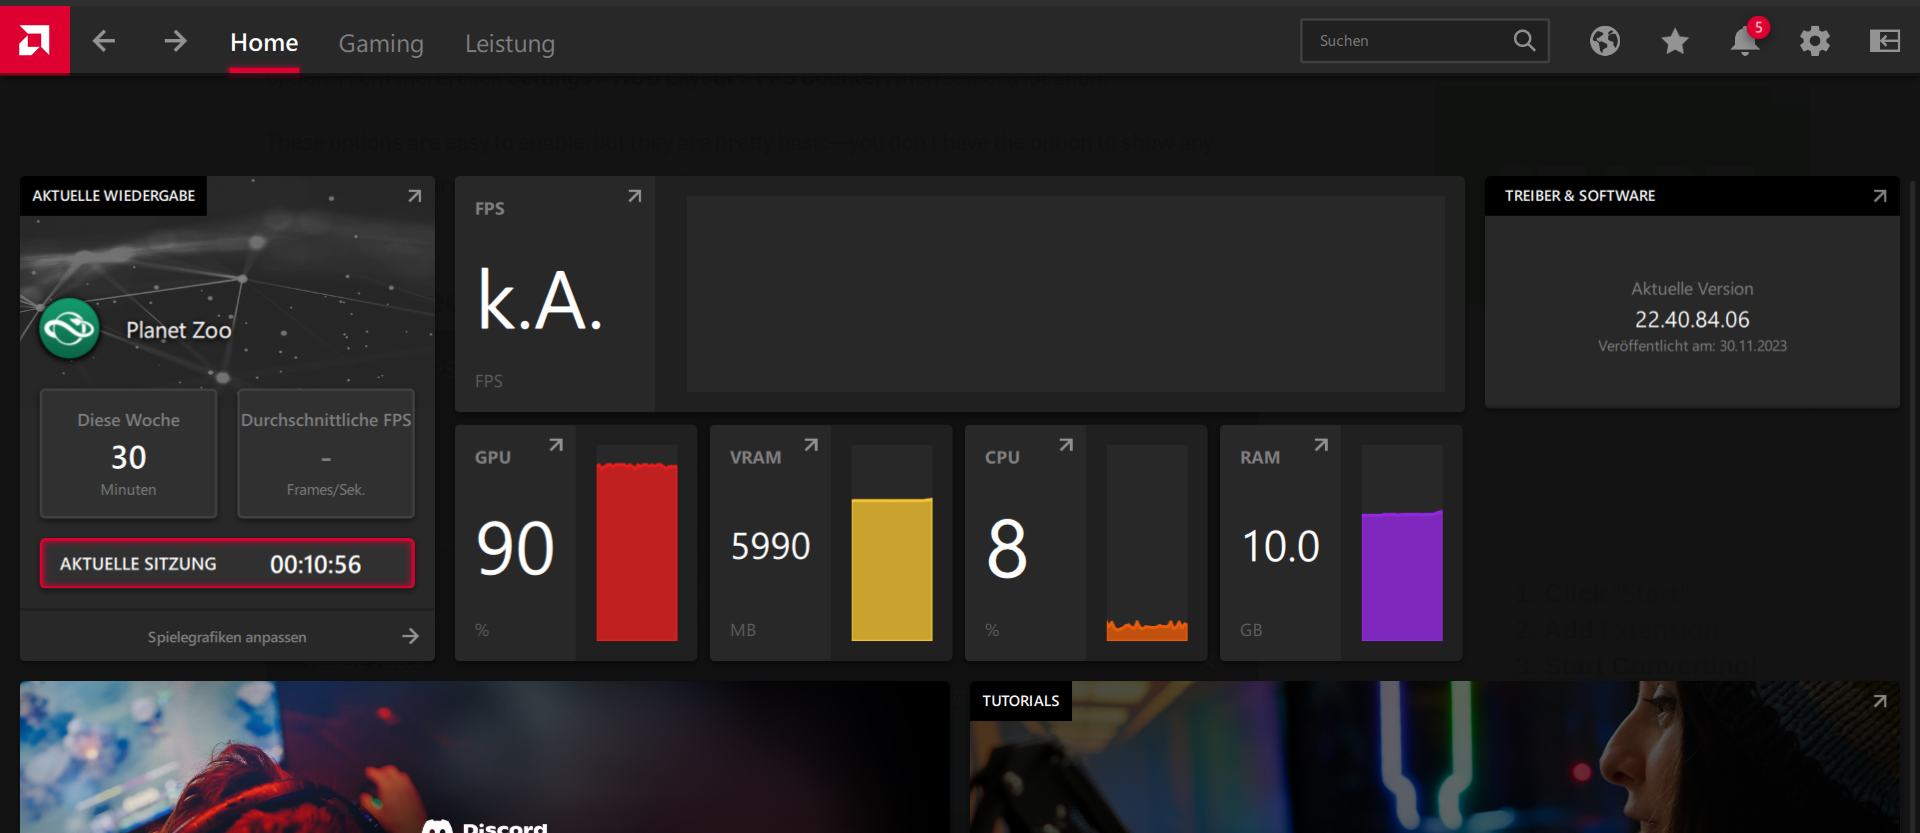Click the Tutorials label
Screen dimensions: 1920x833
[1020, 701]
